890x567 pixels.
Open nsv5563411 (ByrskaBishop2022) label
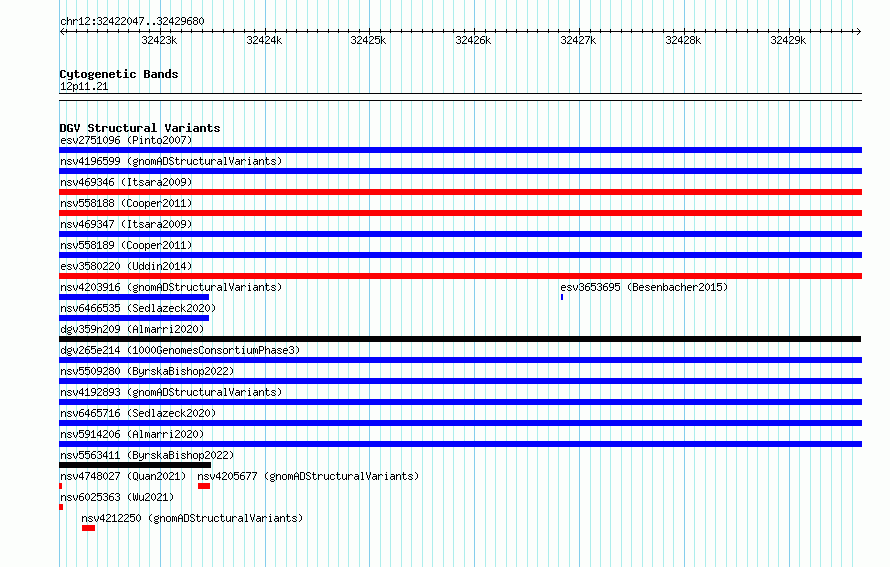[147, 455]
